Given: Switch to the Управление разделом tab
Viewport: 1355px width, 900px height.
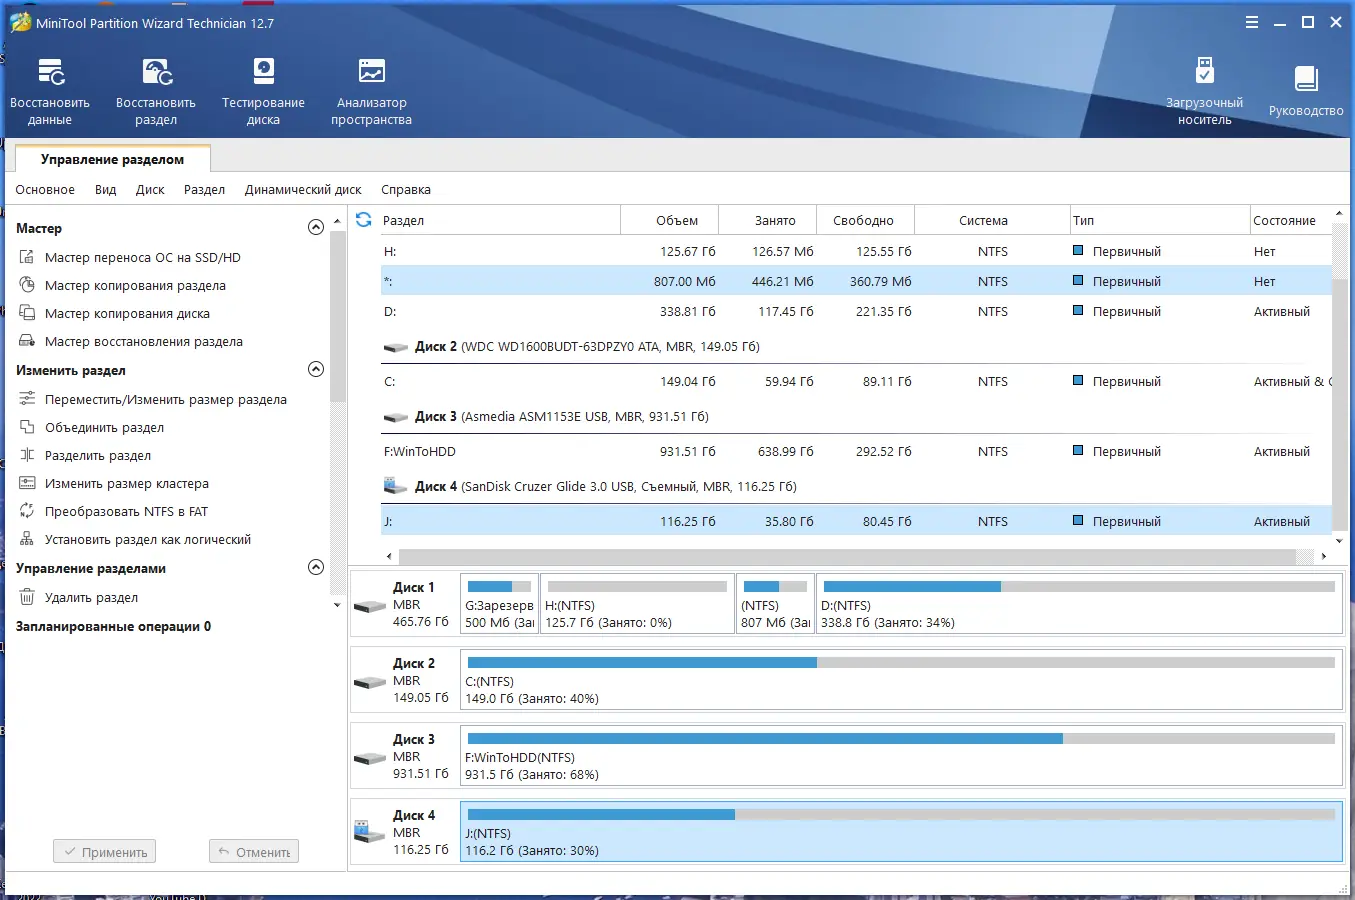Looking at the screenshot, I should [x=111, y=158].
